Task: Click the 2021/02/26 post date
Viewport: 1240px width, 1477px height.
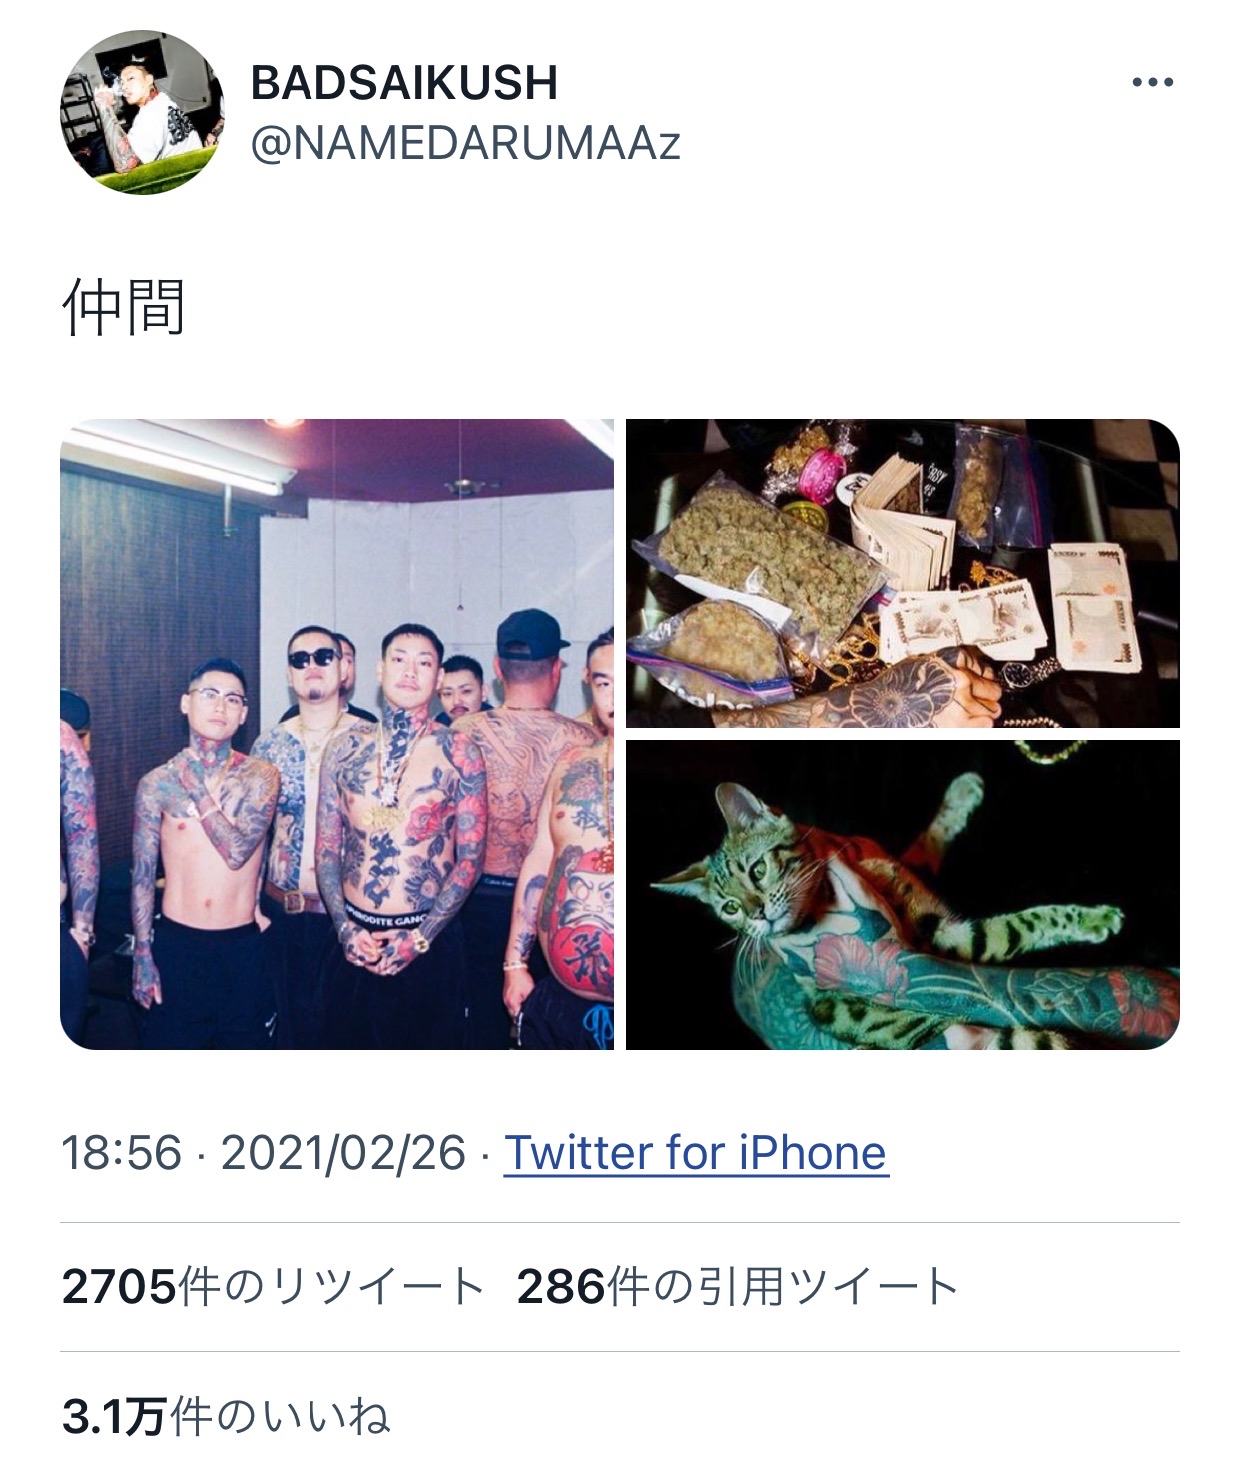Action: (x=343, y=1153)
